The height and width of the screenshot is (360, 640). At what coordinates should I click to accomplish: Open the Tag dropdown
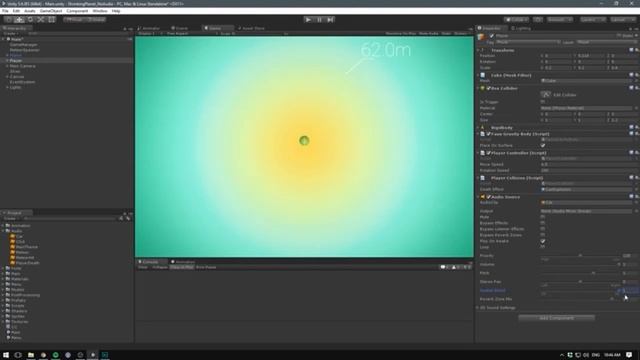(x=528, y=42)
